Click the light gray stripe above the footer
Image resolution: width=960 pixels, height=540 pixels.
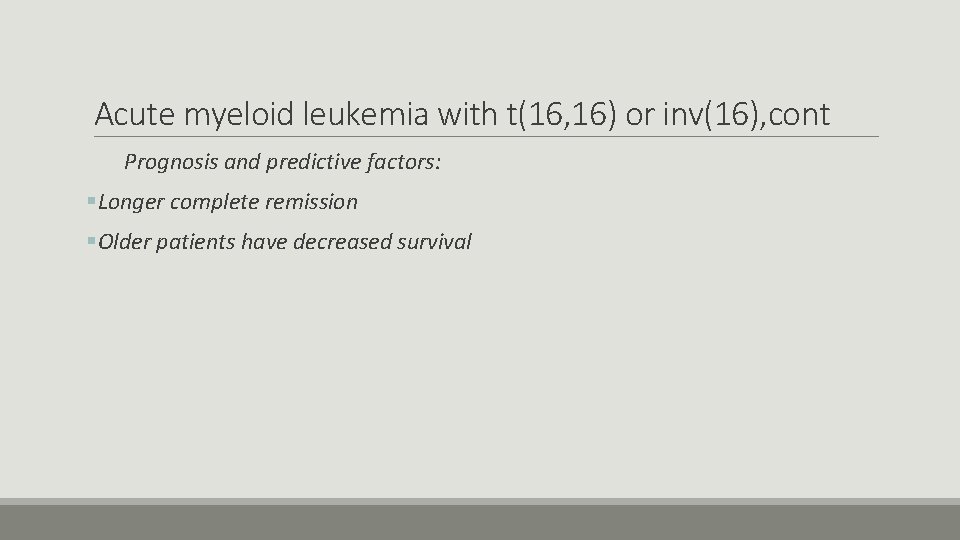(480, 501)
